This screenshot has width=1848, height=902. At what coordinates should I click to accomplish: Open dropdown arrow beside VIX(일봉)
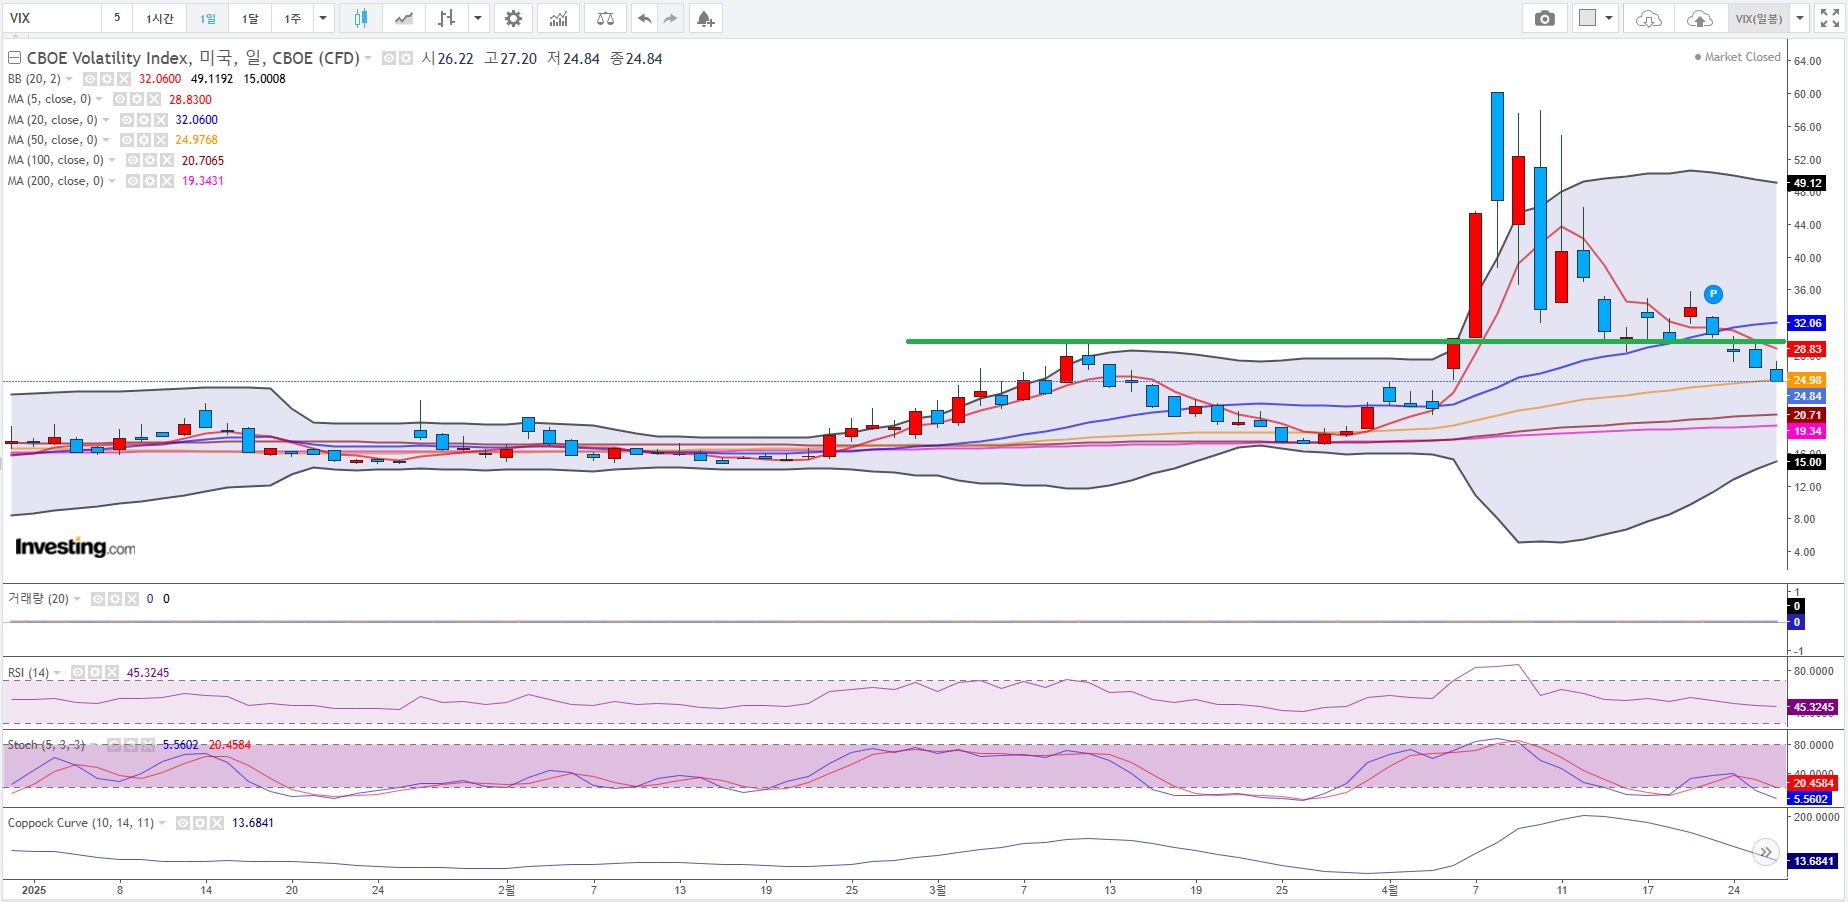[x=1800, y=18]
